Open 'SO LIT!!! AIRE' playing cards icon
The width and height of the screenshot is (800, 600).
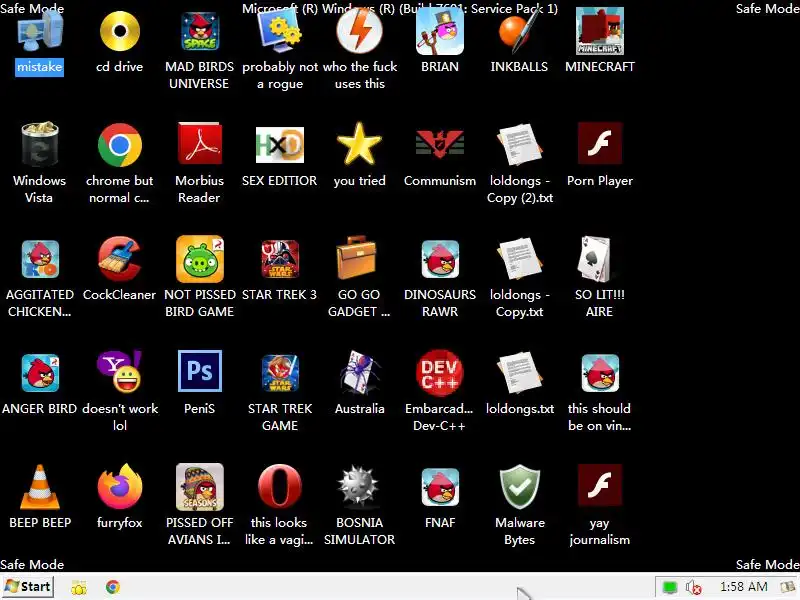pos(595,259)
